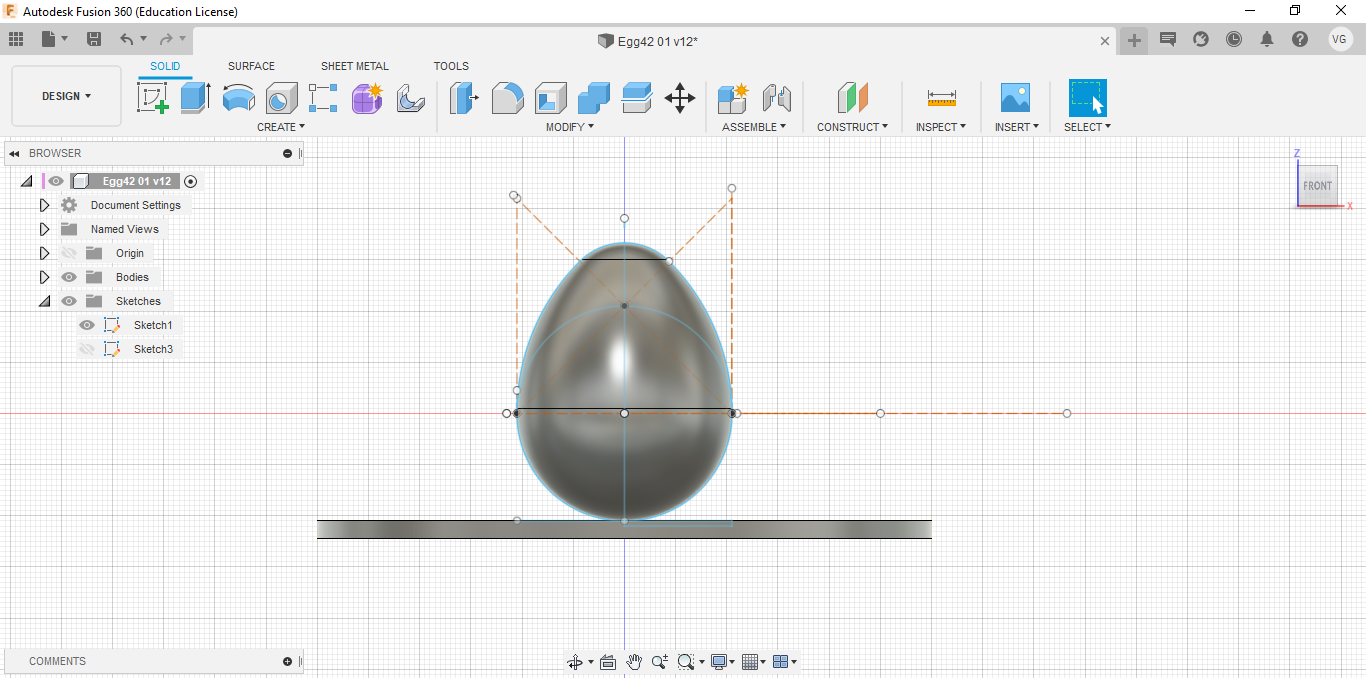
Task: Open the MODIFY dropdown menu
Action: pos(569,126)
